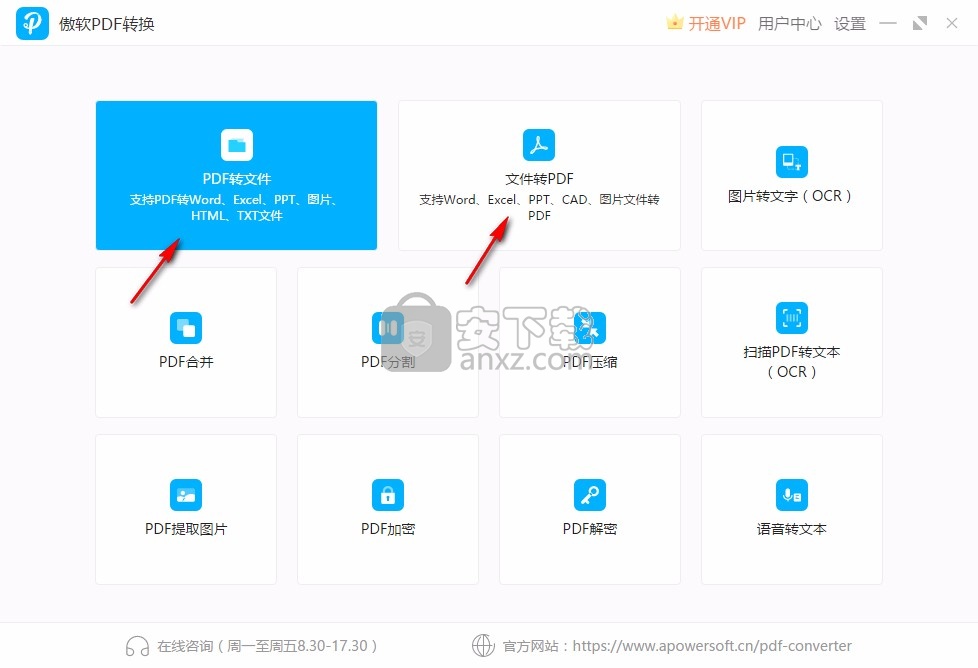The height and width of the screenshot is (668, 978).
Task: Select the PDF转文件 title text
Action: coord(236,179)
